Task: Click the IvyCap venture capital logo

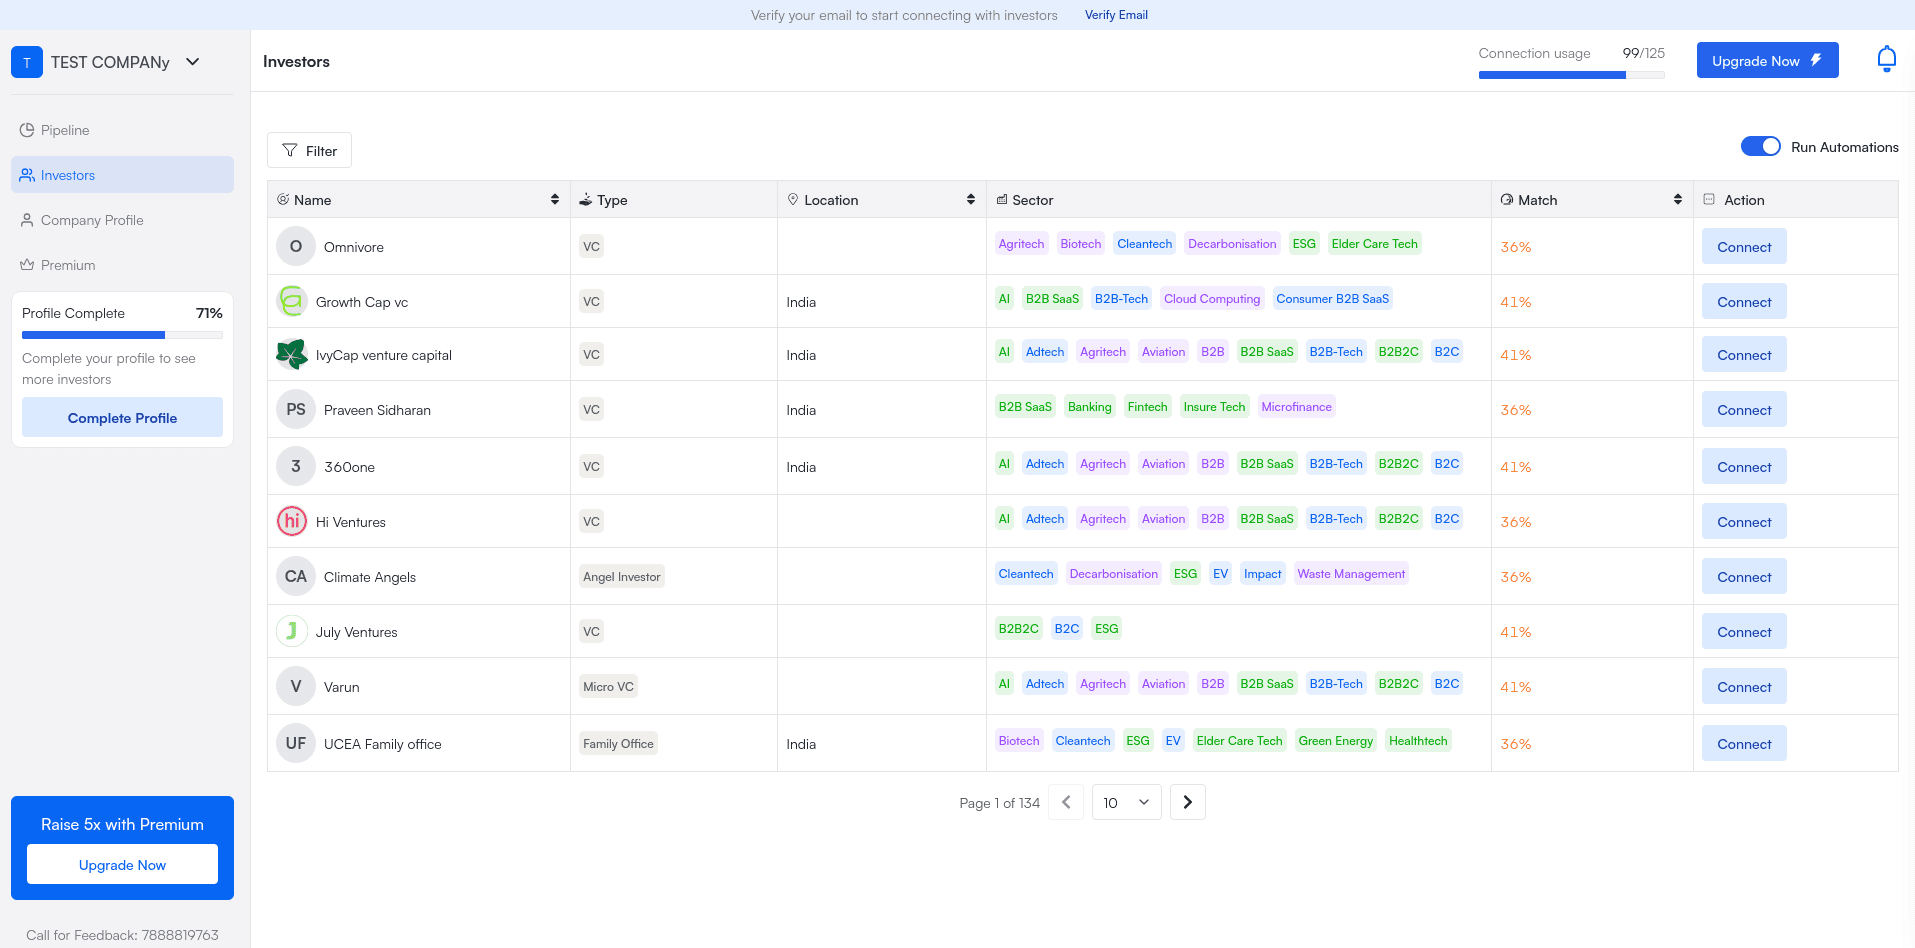Action: 292,354
